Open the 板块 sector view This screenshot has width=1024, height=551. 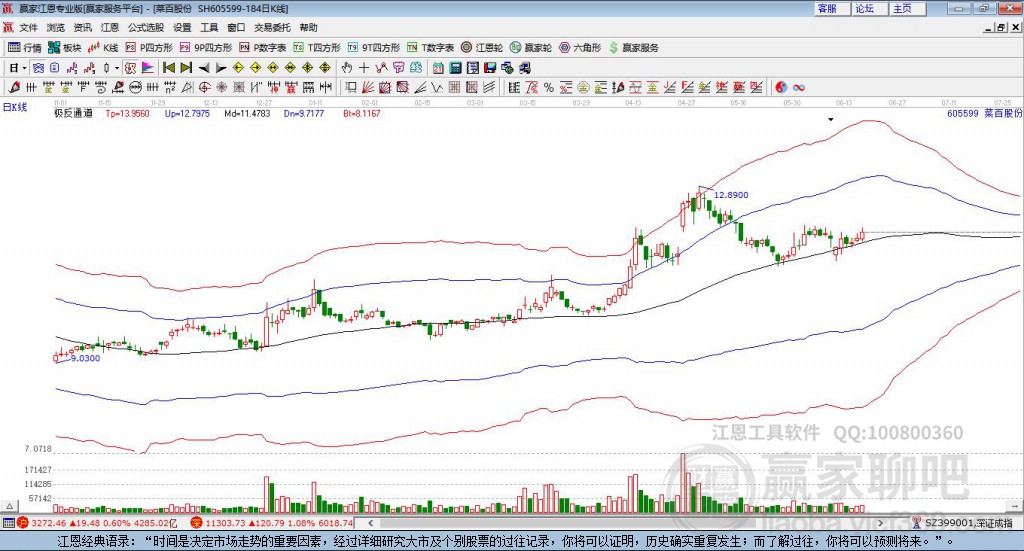(x=64, y=48)
